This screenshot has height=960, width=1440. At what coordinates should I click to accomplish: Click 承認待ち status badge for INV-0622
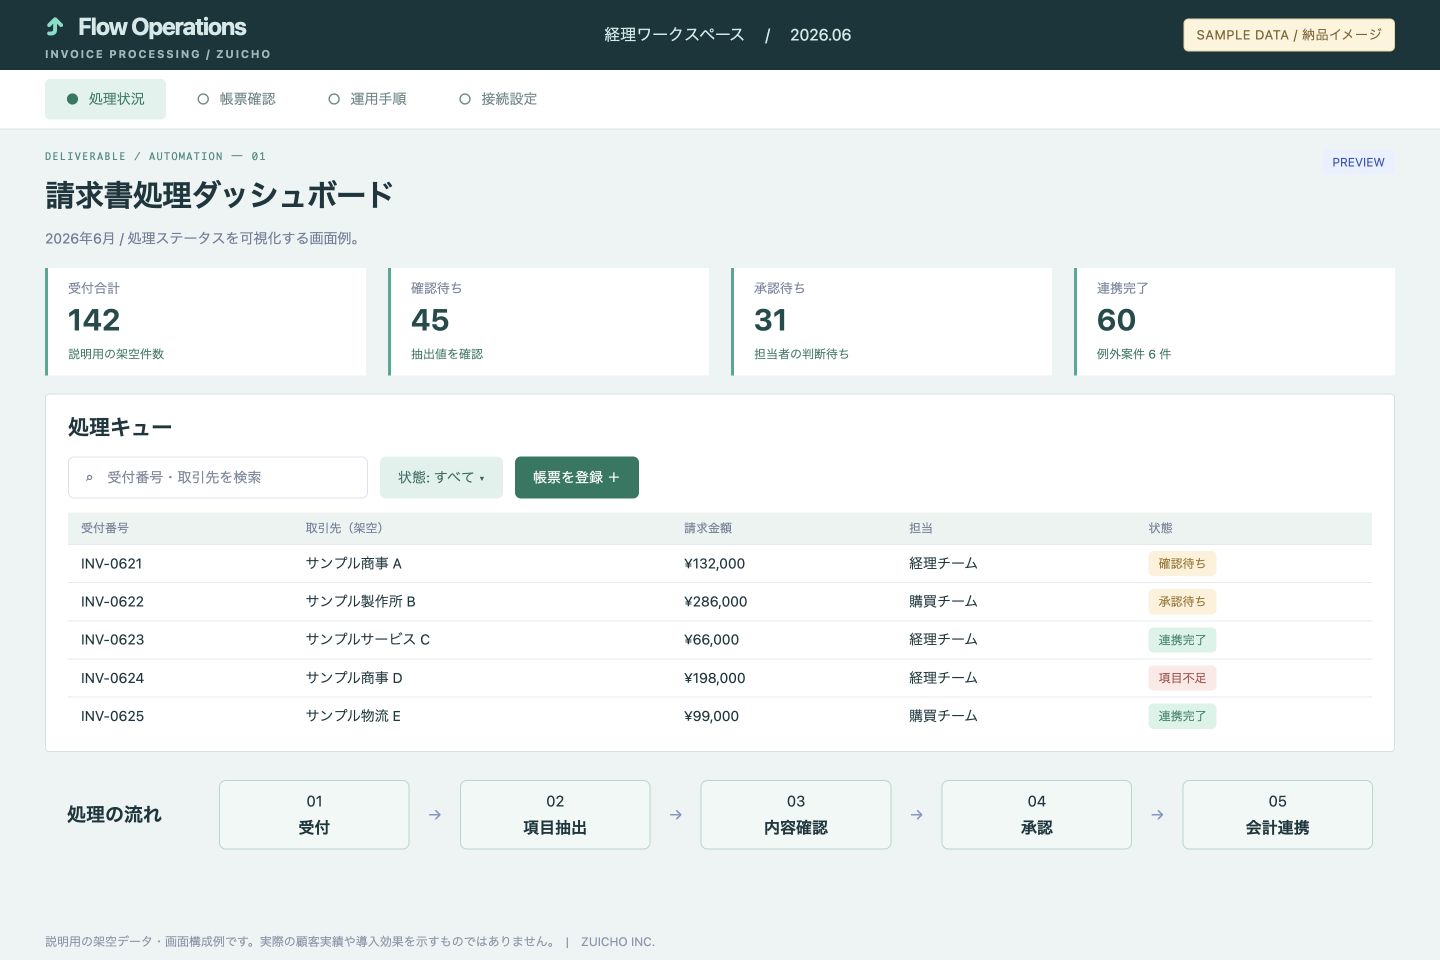point(1182,602)
